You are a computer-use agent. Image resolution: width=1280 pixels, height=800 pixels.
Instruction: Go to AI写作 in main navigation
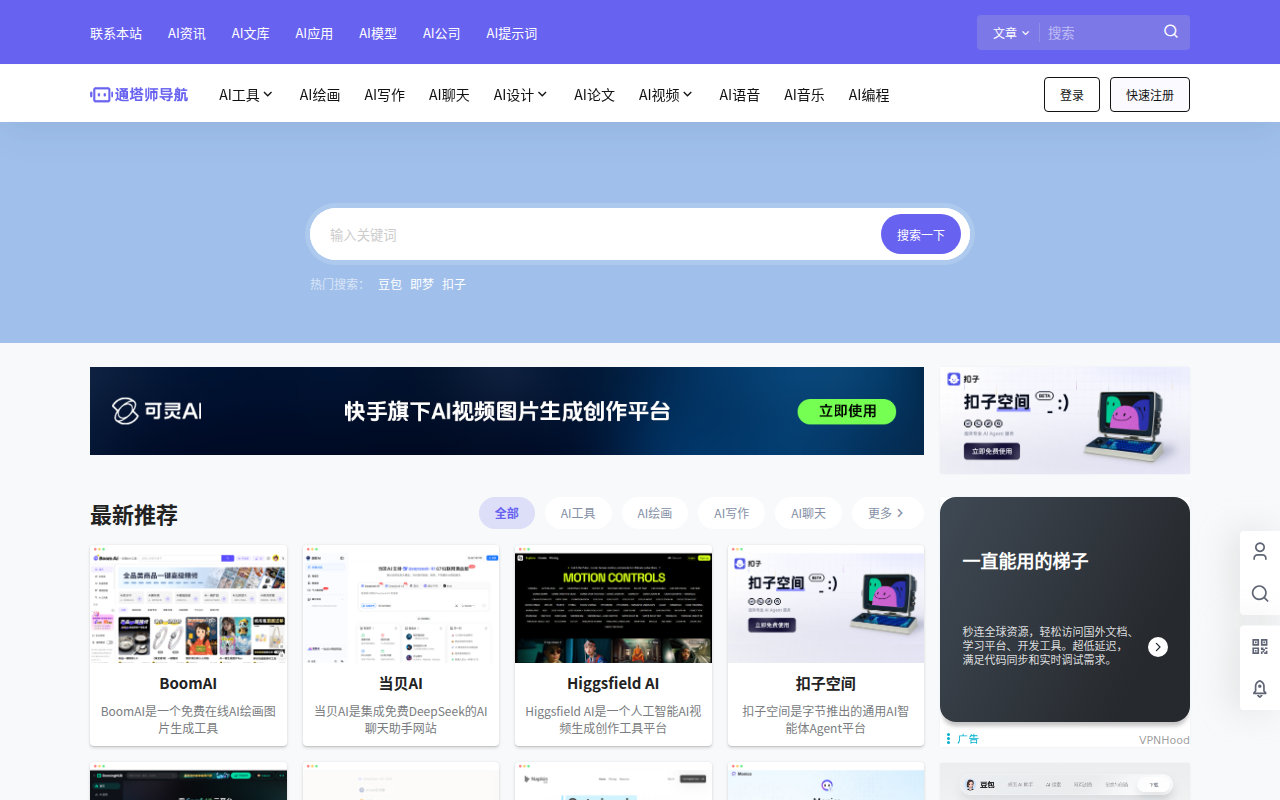pos(385,95)
